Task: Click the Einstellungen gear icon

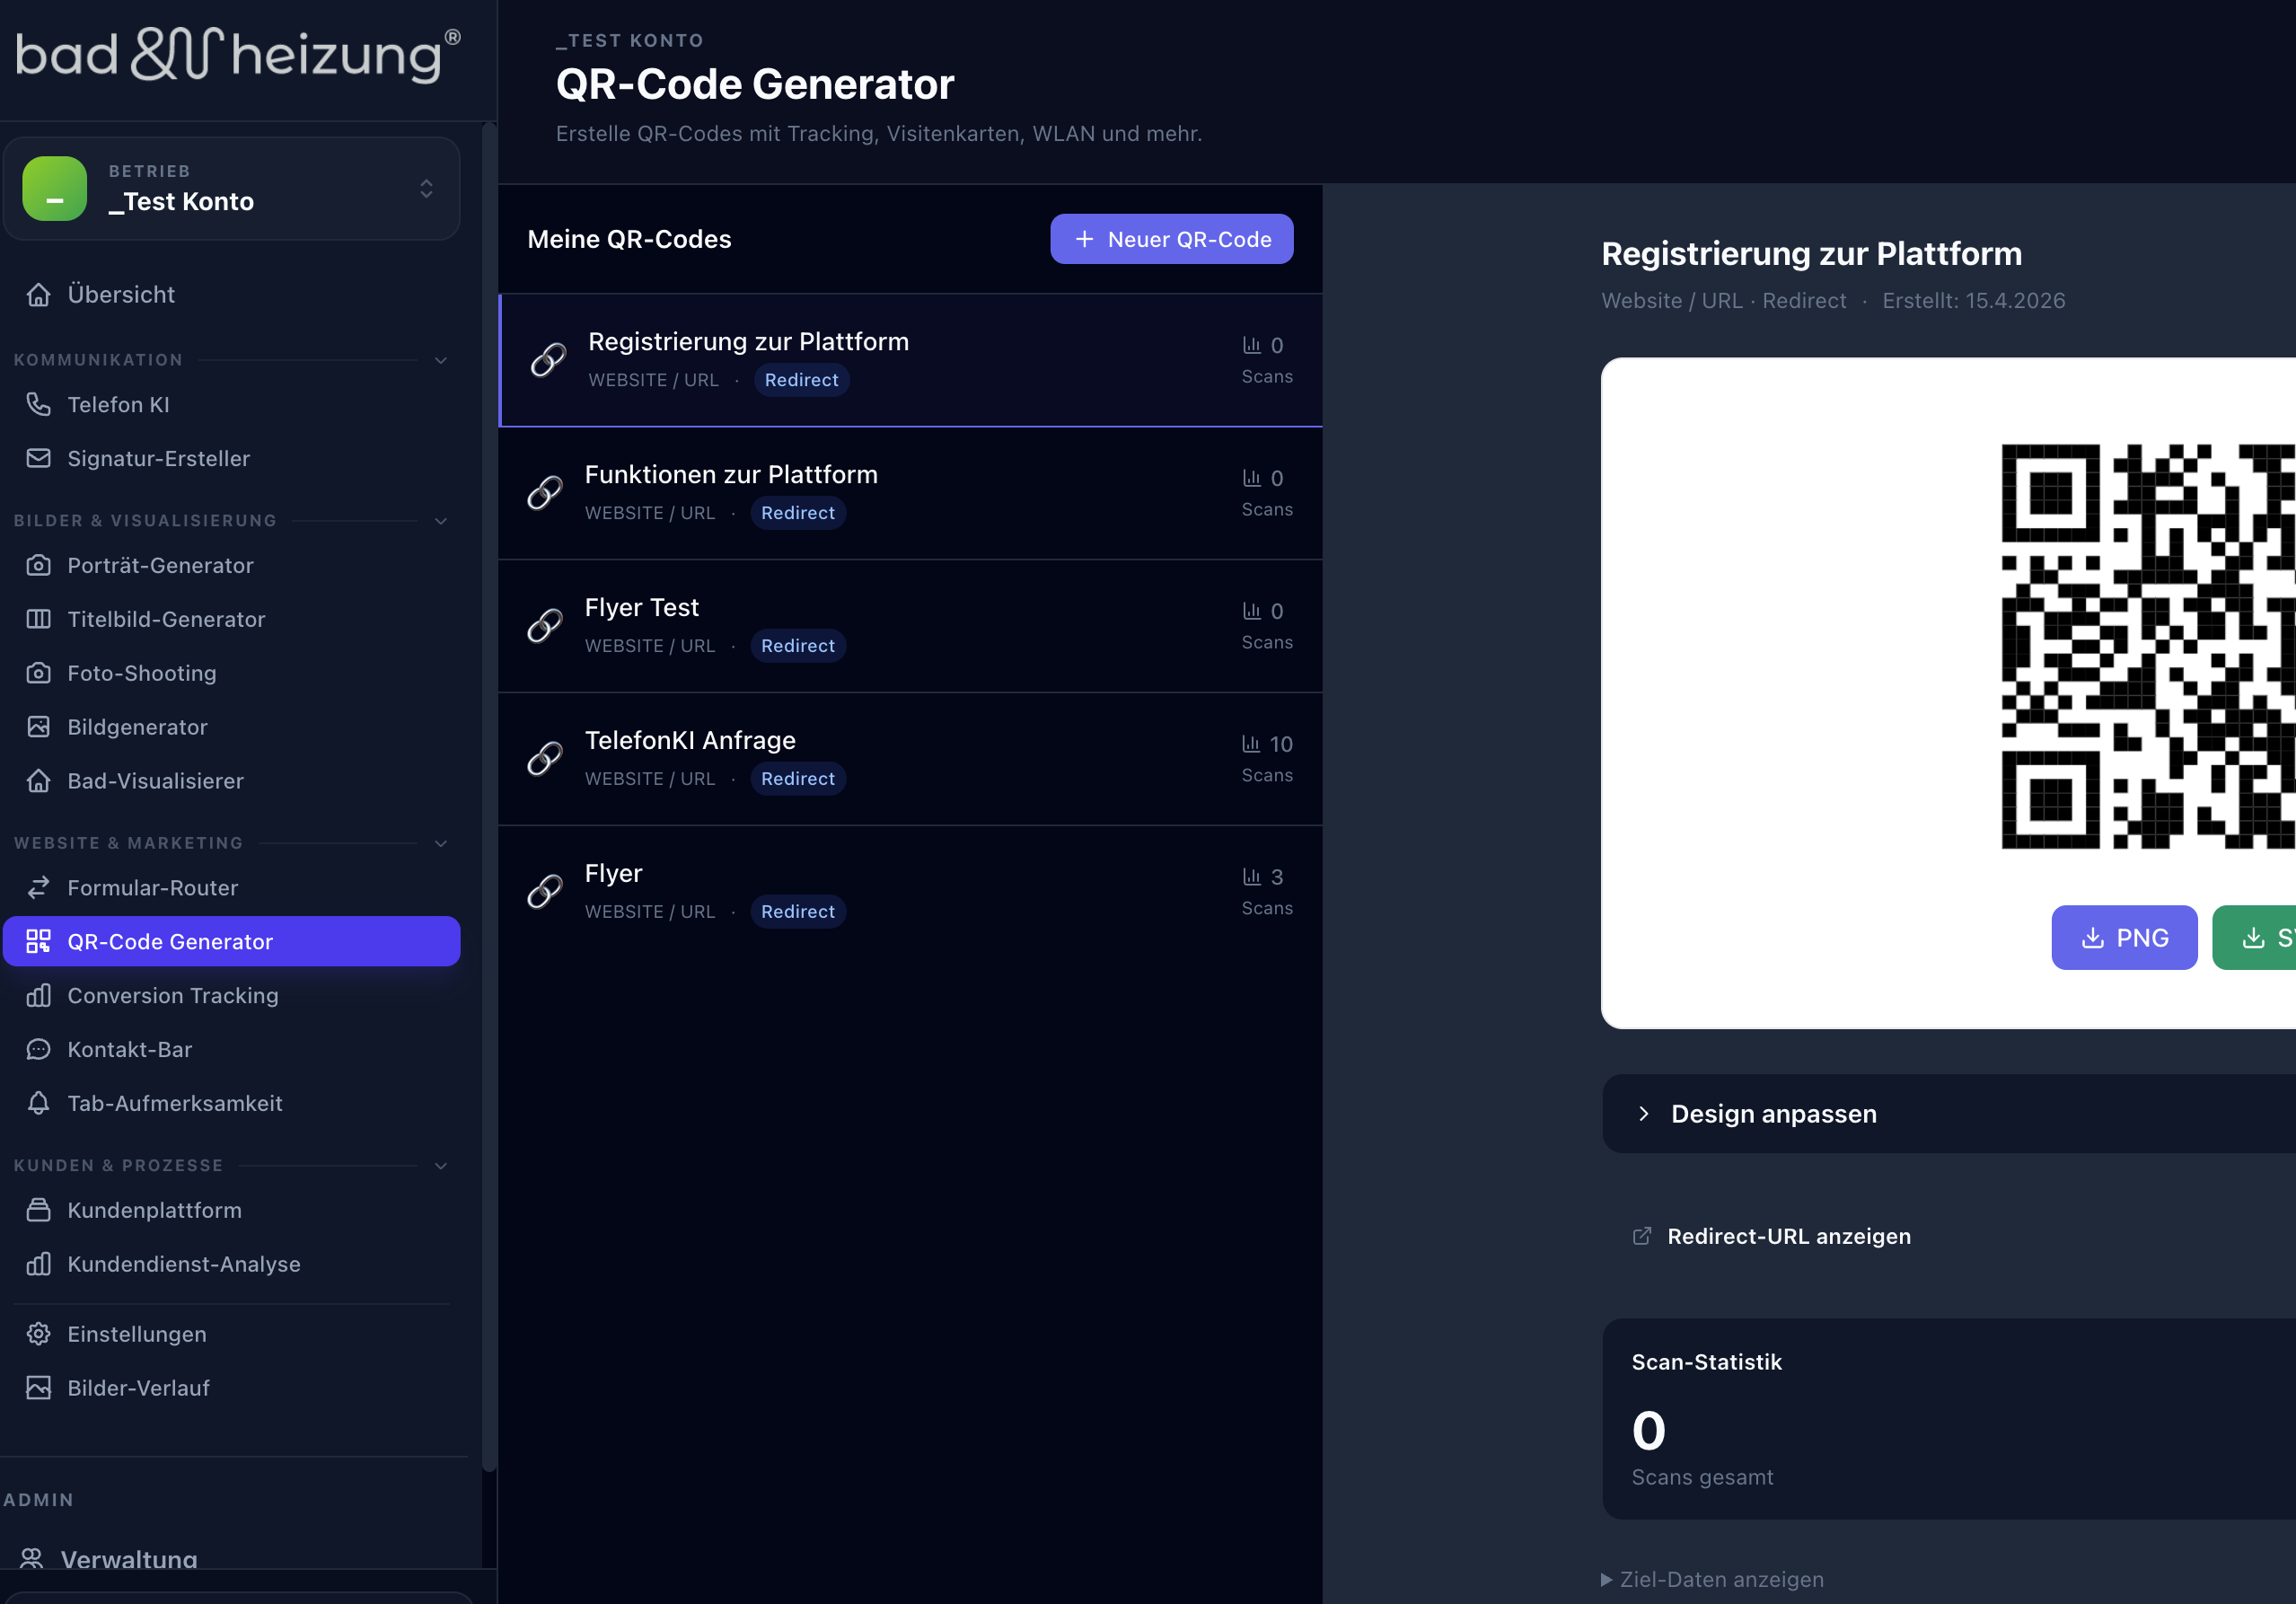Action: [x=38, y=1335]
